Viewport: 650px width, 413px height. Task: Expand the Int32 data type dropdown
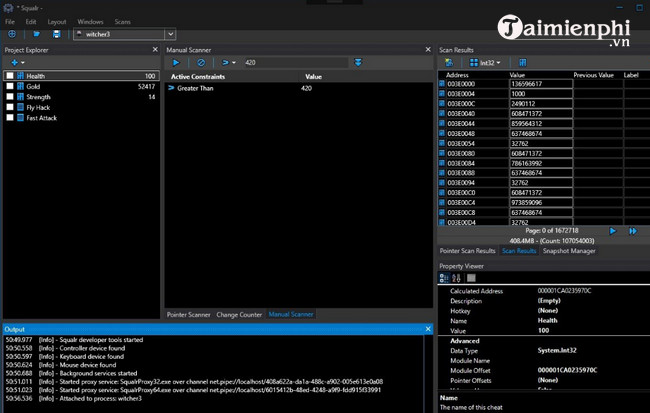490,62
